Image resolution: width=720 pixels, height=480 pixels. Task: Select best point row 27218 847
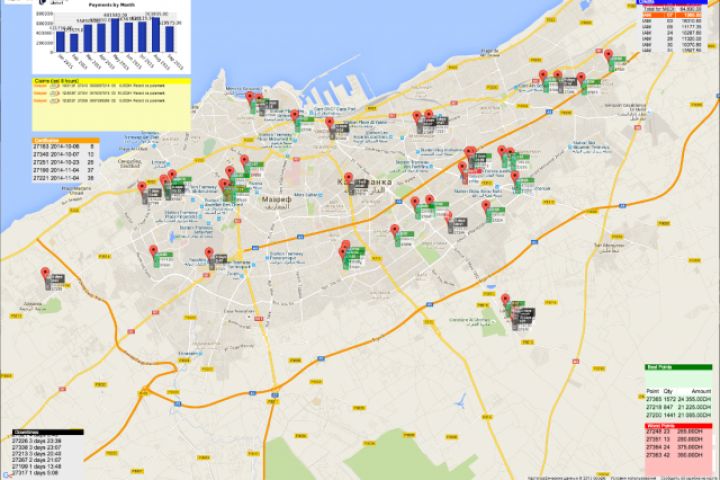[x=679, y=407]
